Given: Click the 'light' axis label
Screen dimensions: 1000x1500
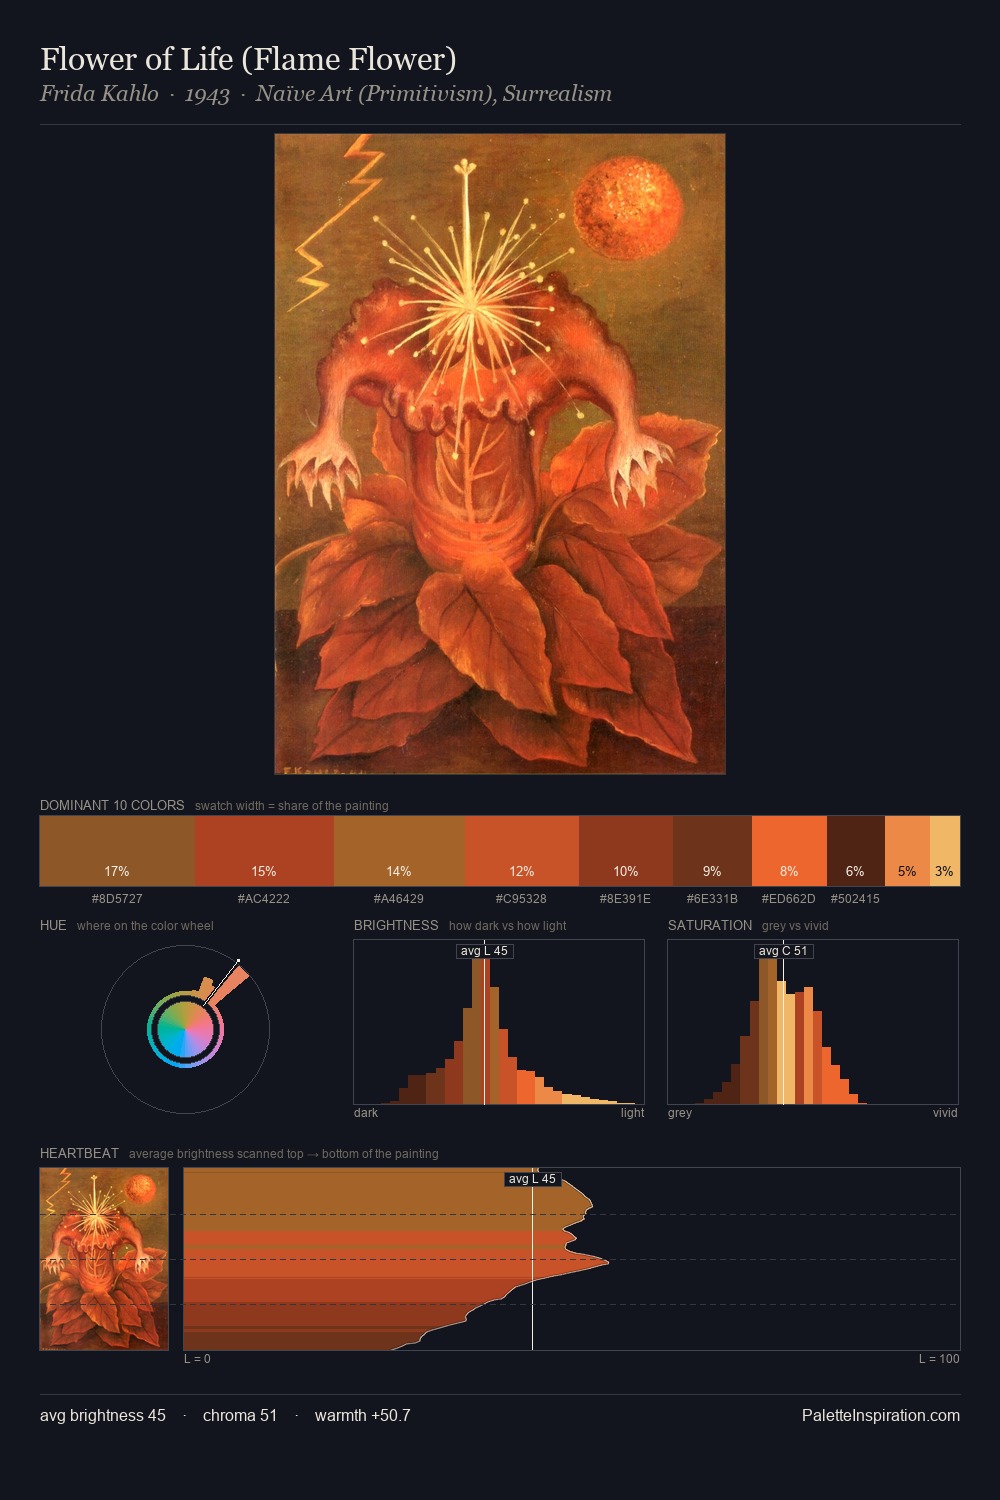Looking at the screenshot, I should click(x=633, y=1113).
